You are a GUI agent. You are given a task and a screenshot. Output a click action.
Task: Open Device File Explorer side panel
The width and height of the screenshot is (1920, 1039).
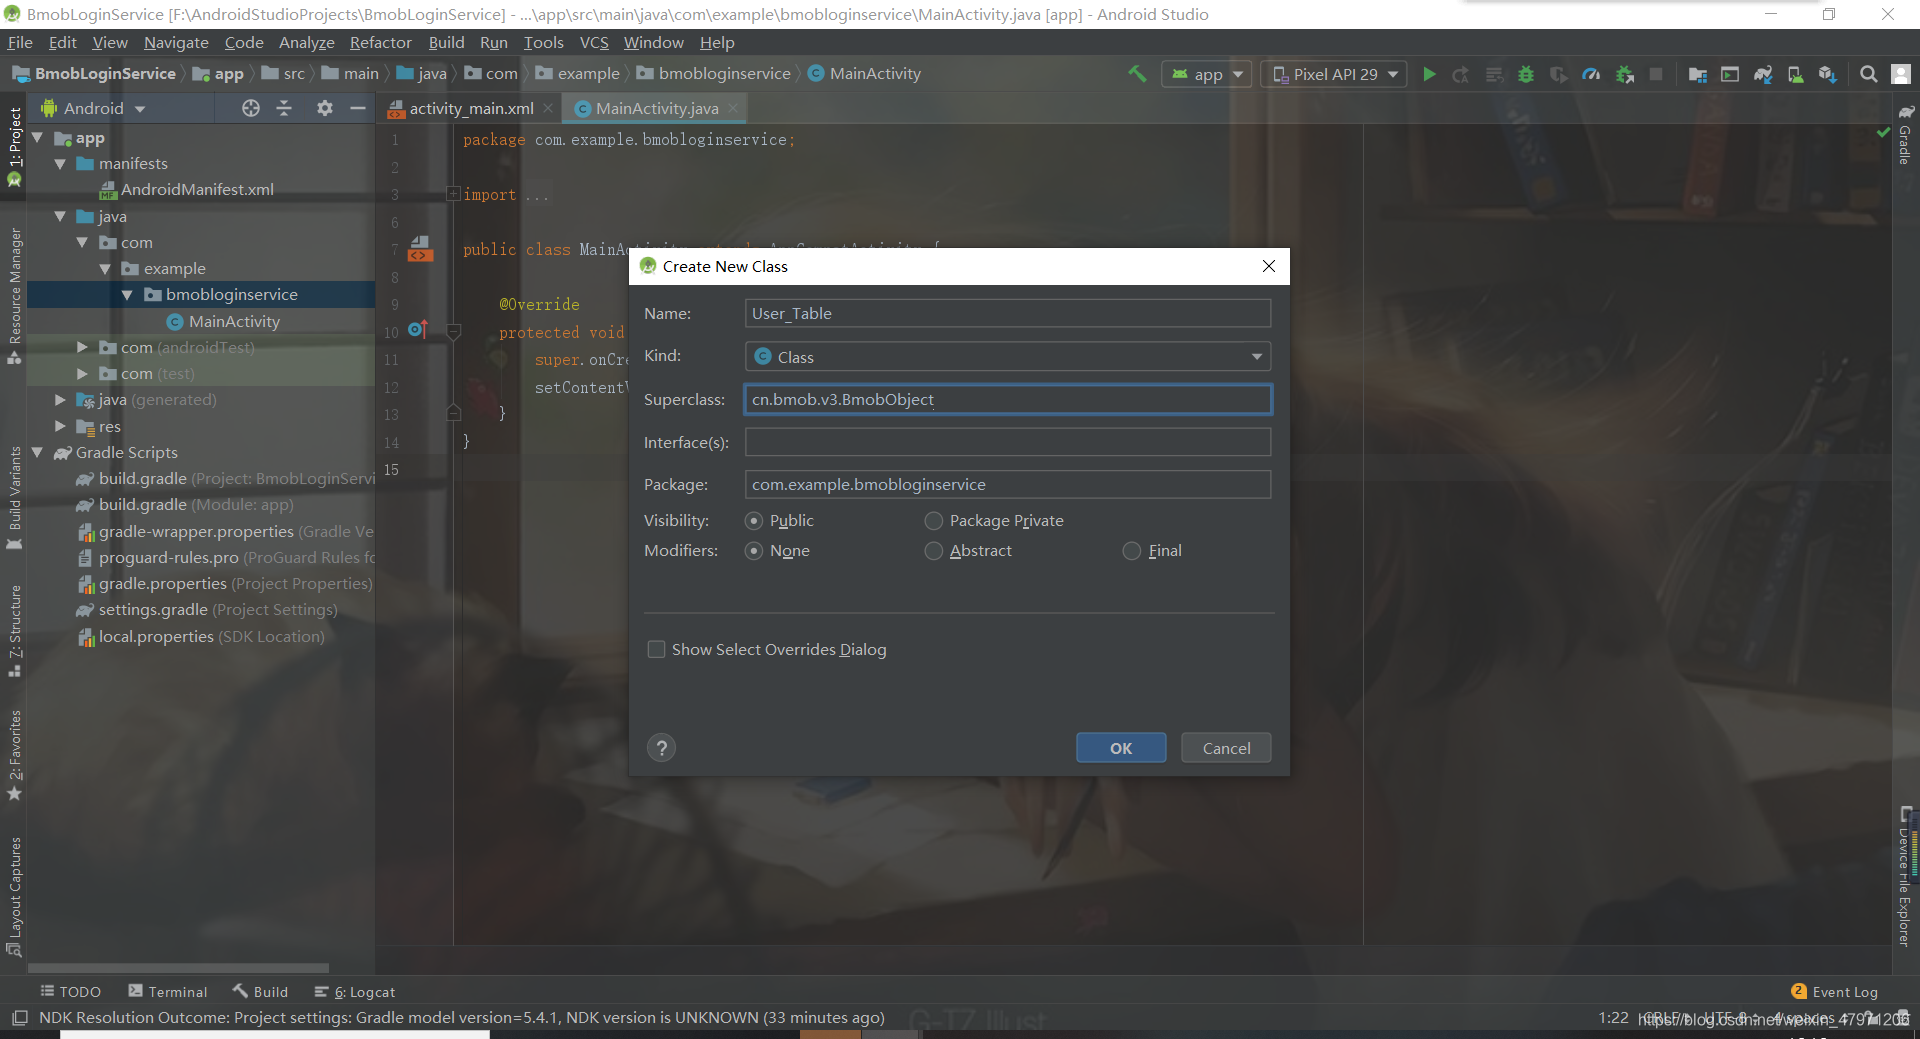coord(1906,876)
